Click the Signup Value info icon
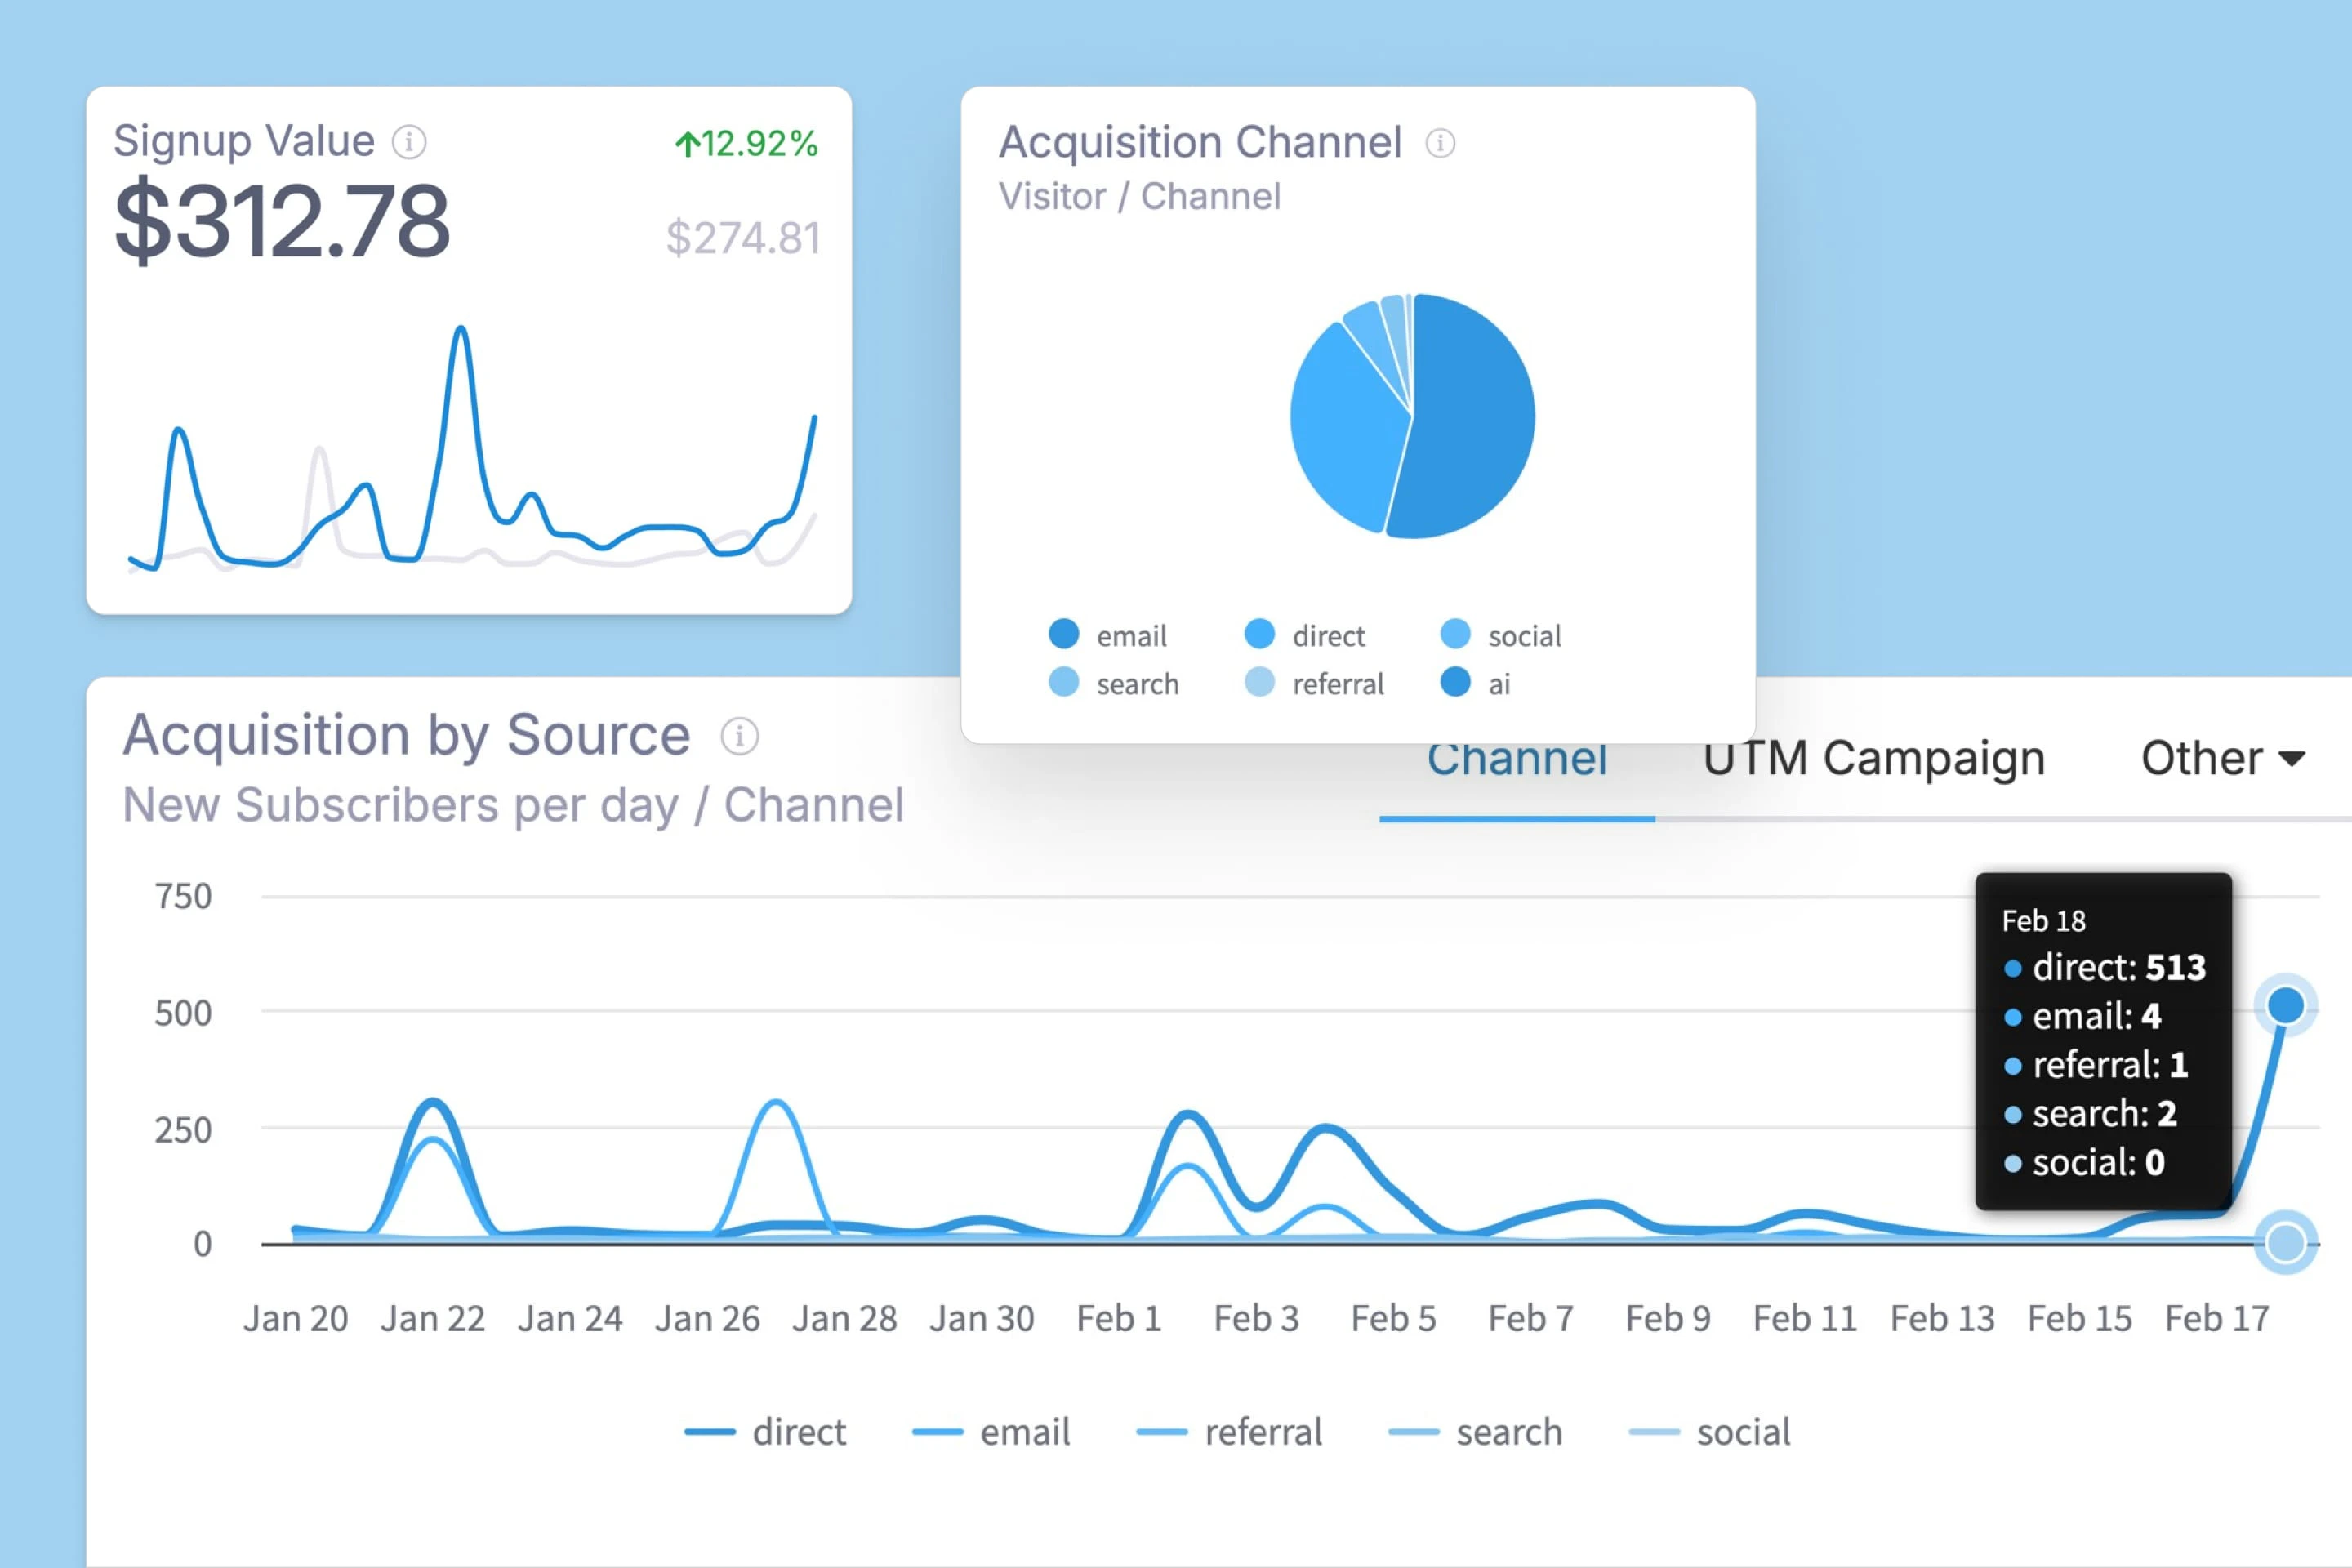Viewport: 2352px width, 1568px height. [408, 141]
